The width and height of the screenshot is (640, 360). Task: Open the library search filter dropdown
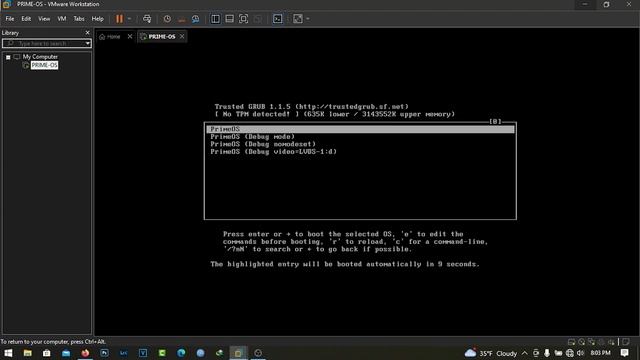(x=87, y=43)
